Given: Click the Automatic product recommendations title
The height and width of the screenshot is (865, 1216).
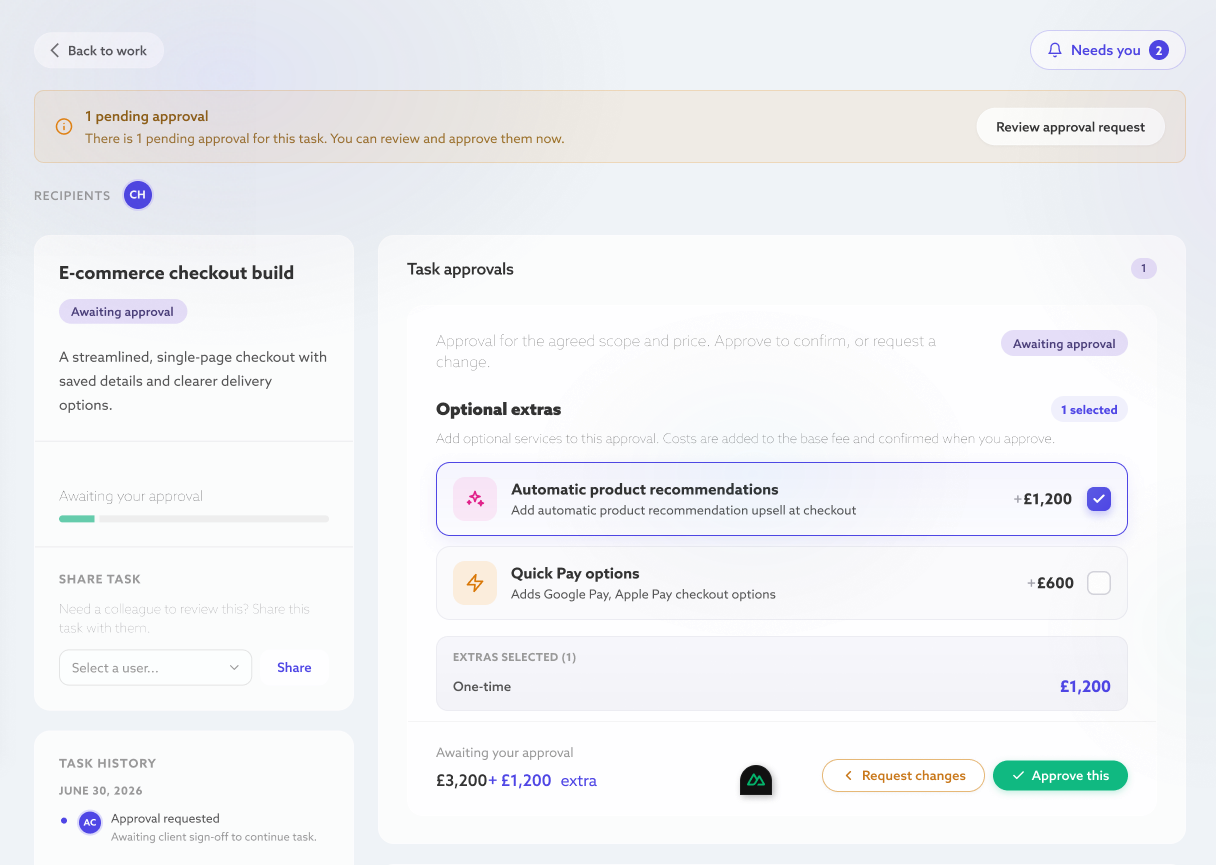Looking at the screenshot, I should (644, 490).
